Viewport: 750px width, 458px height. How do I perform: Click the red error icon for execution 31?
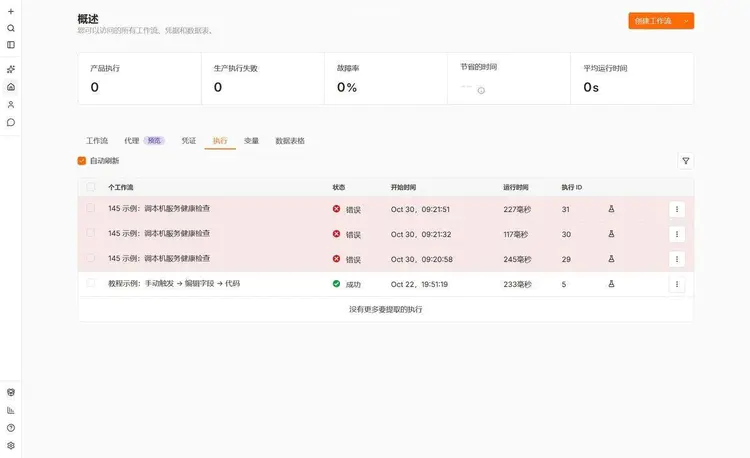coord(336,209)
